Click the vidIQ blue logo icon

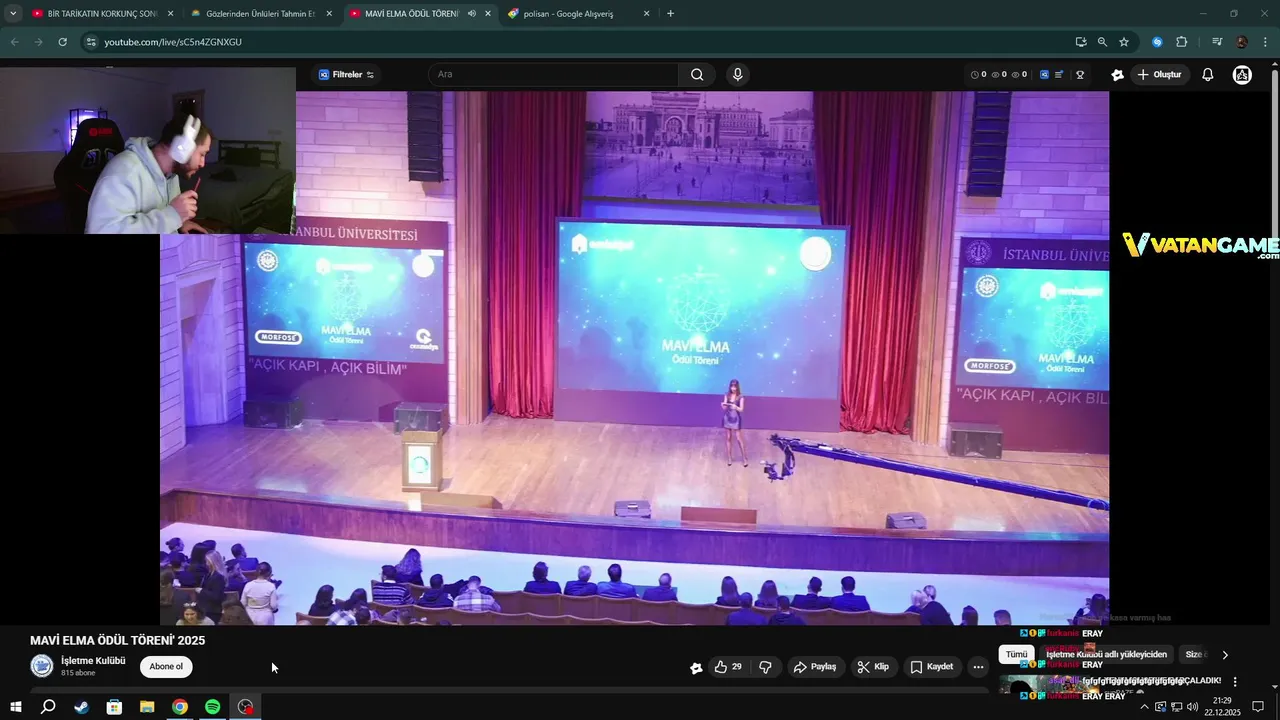pos(1045,75)
